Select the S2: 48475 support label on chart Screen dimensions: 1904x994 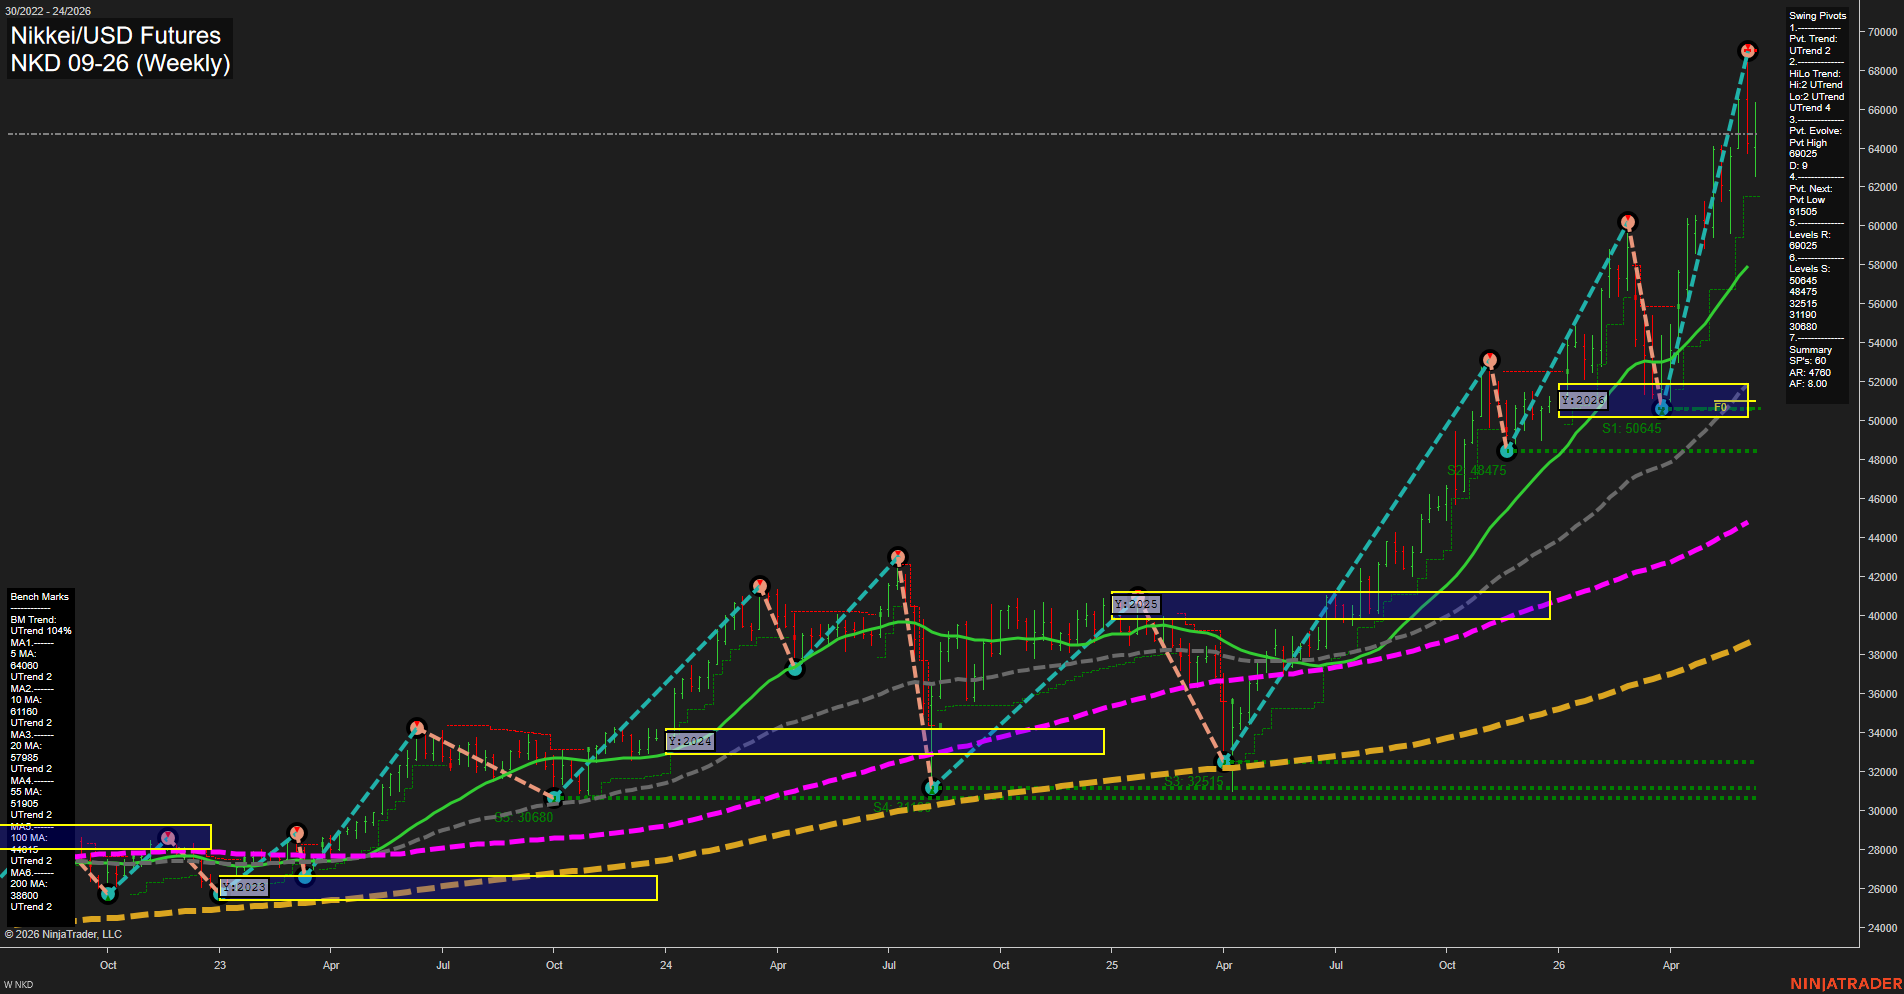pyautogui.click(x=1476, y=470)
